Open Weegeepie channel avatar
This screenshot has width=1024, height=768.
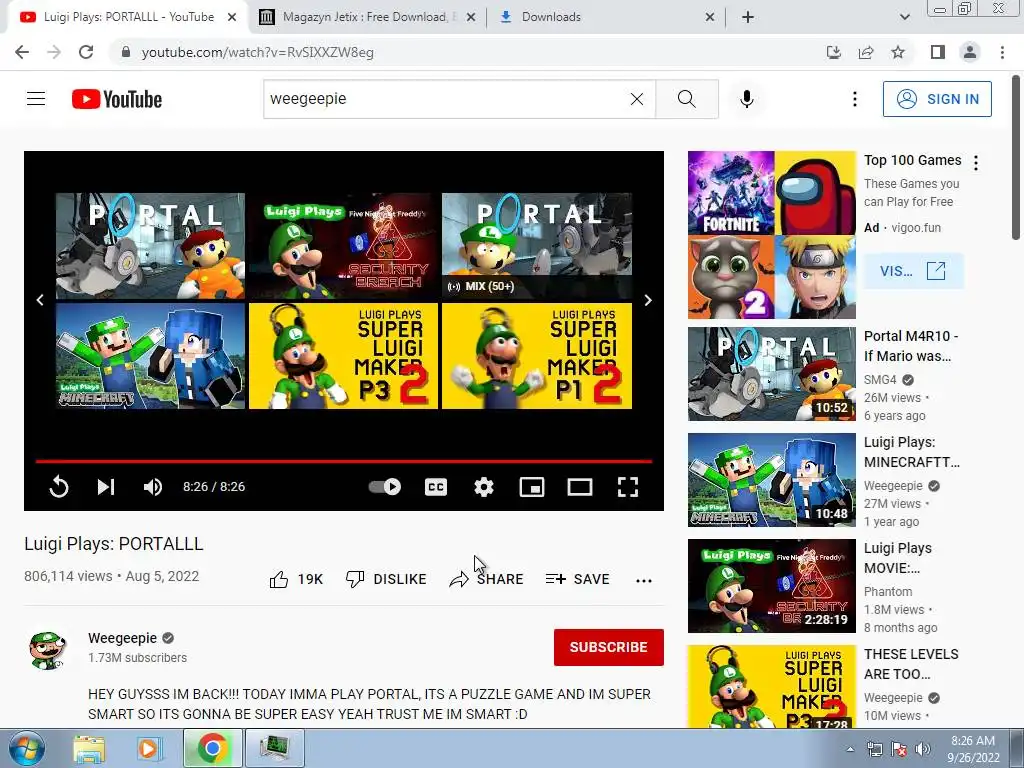[48, 650]
